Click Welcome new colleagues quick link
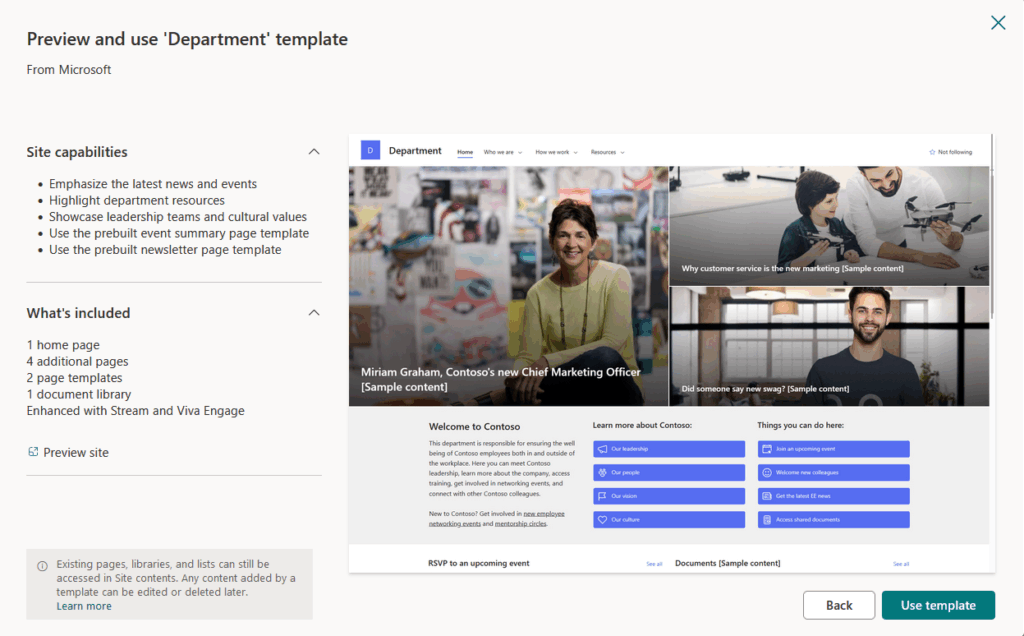 point(833,472)
